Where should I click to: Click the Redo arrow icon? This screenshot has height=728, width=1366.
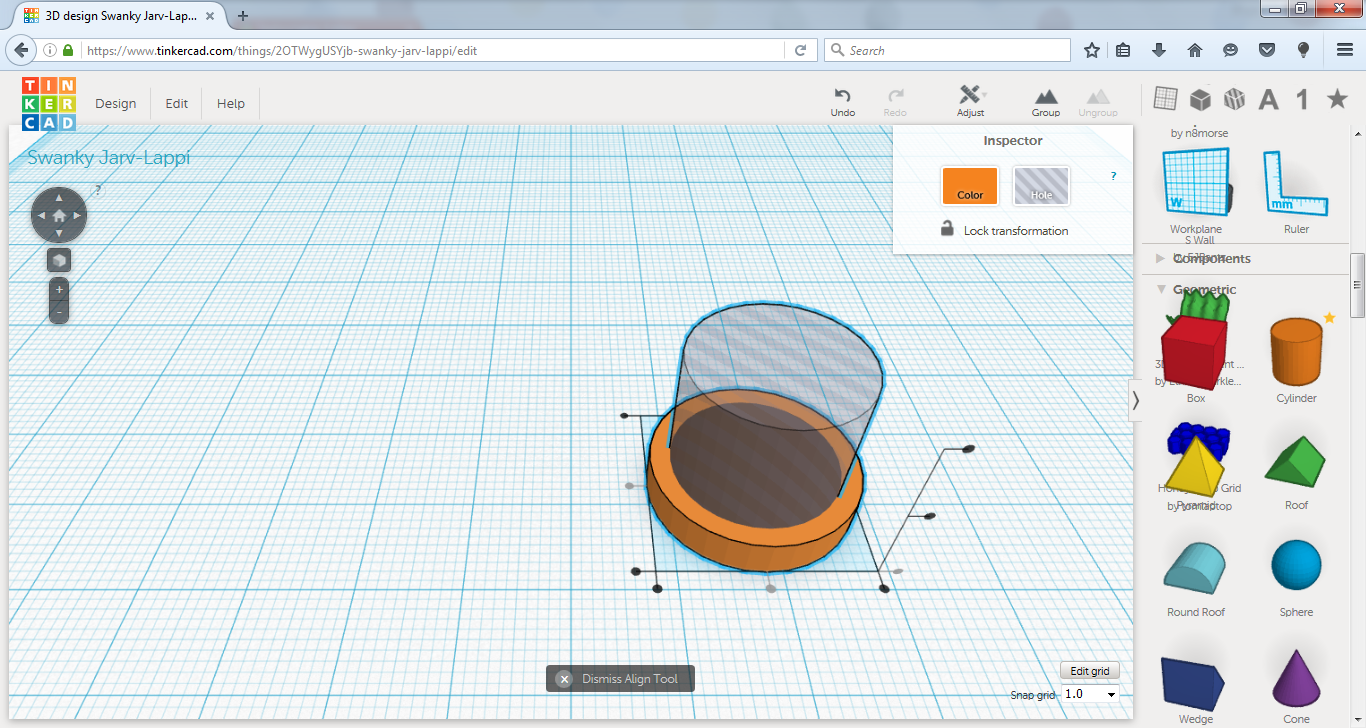(895, 95)
